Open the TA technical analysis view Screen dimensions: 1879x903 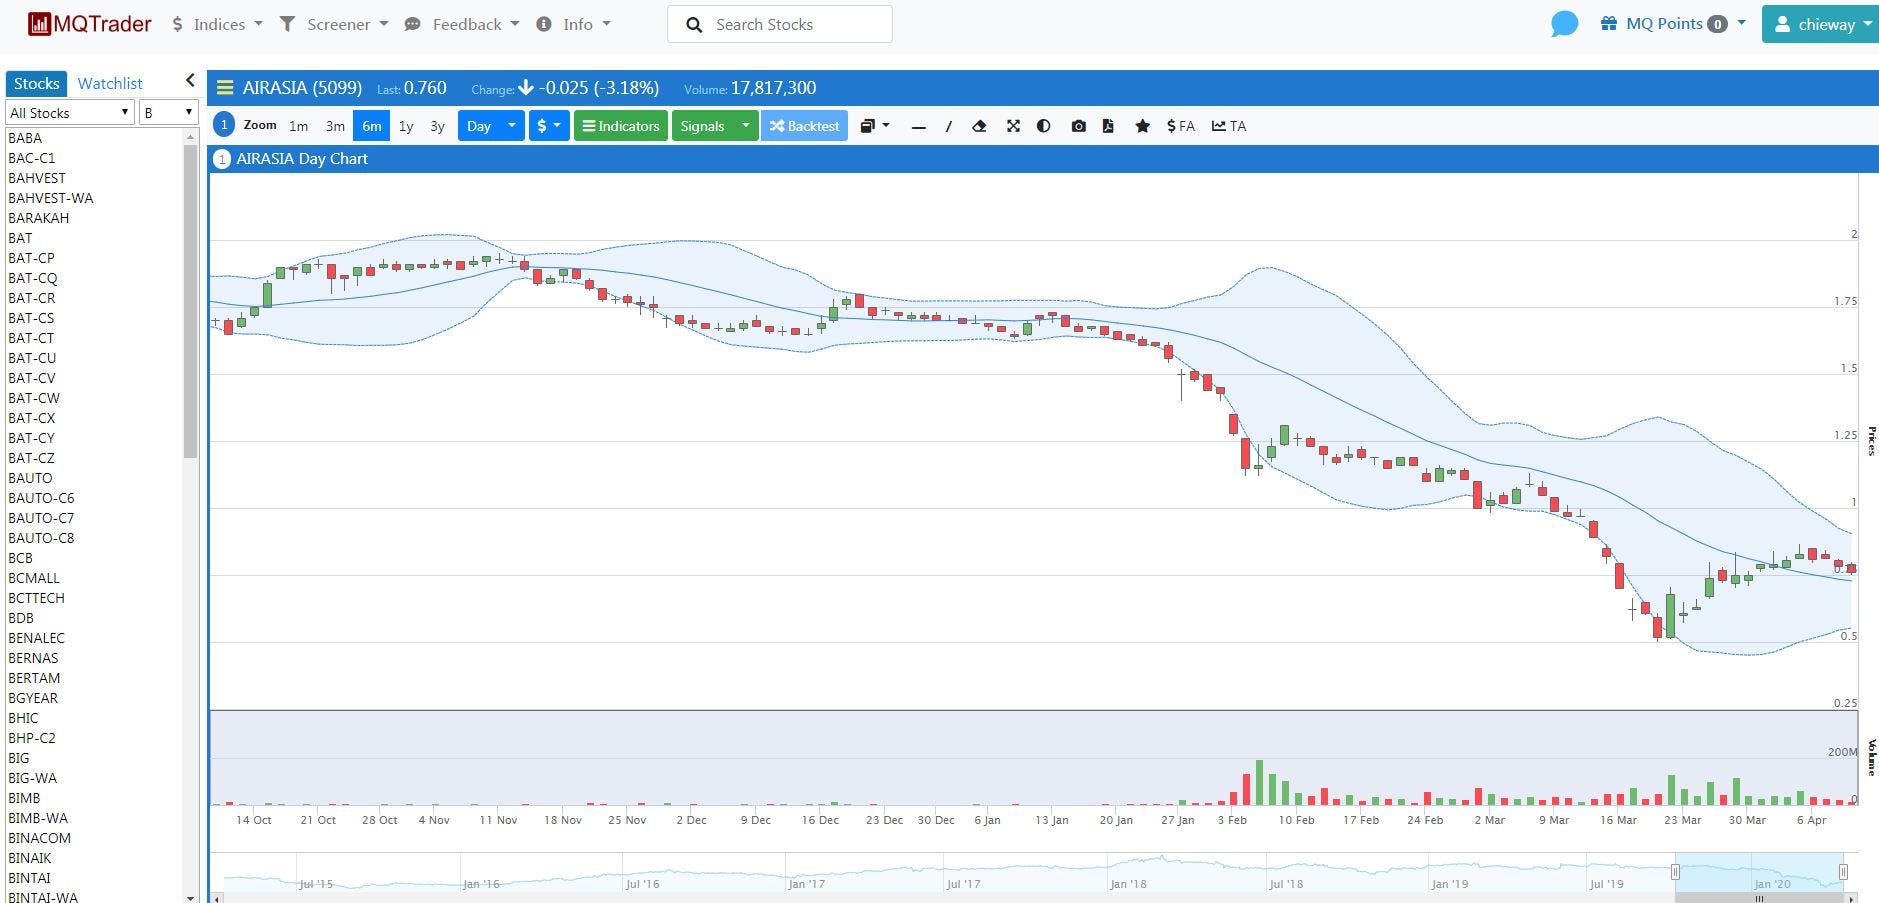coord(1229,126)
